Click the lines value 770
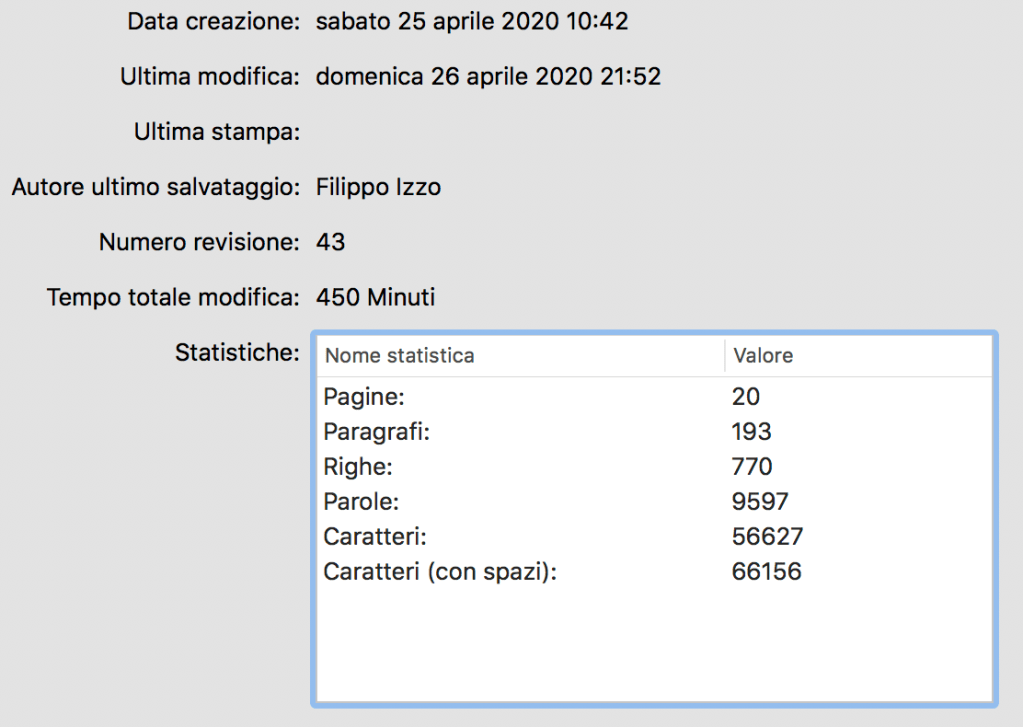 tap(752, 467)
